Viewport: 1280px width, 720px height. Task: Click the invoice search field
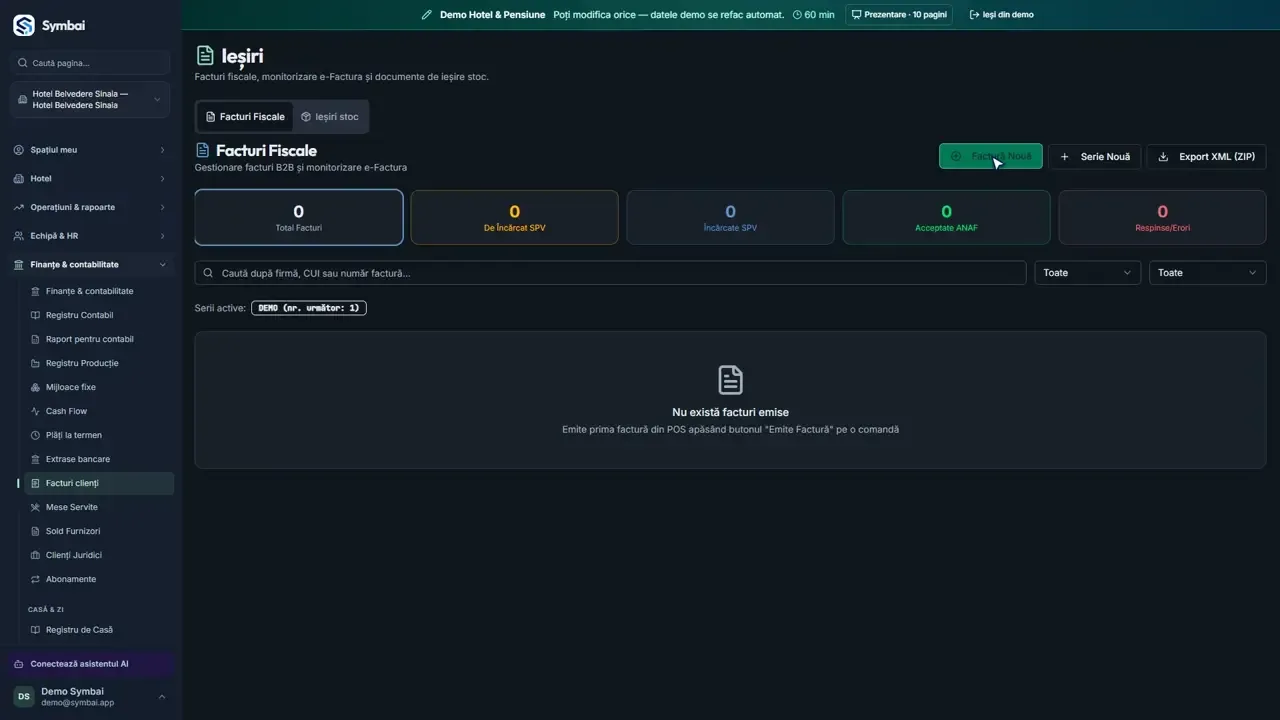point(610,273)
